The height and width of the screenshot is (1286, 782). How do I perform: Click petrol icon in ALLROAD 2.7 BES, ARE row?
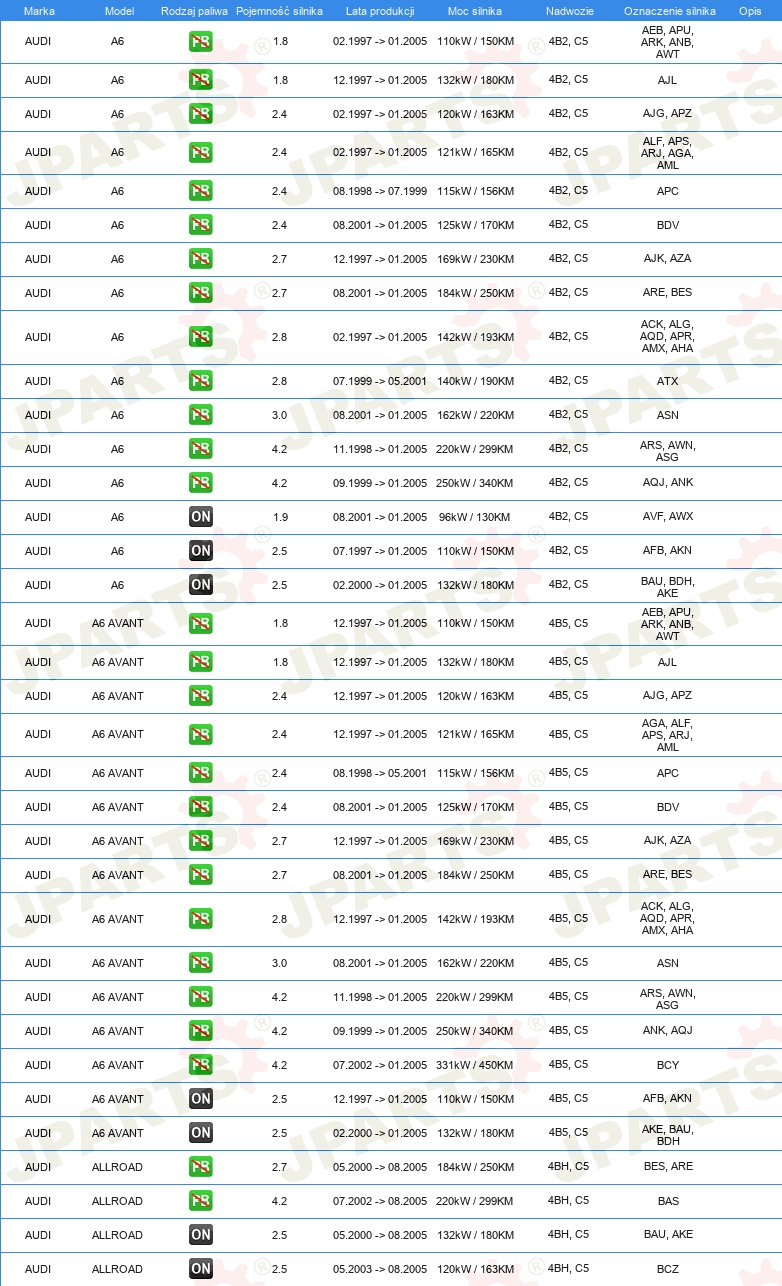pyautogui.click(x=201, y=1167)
